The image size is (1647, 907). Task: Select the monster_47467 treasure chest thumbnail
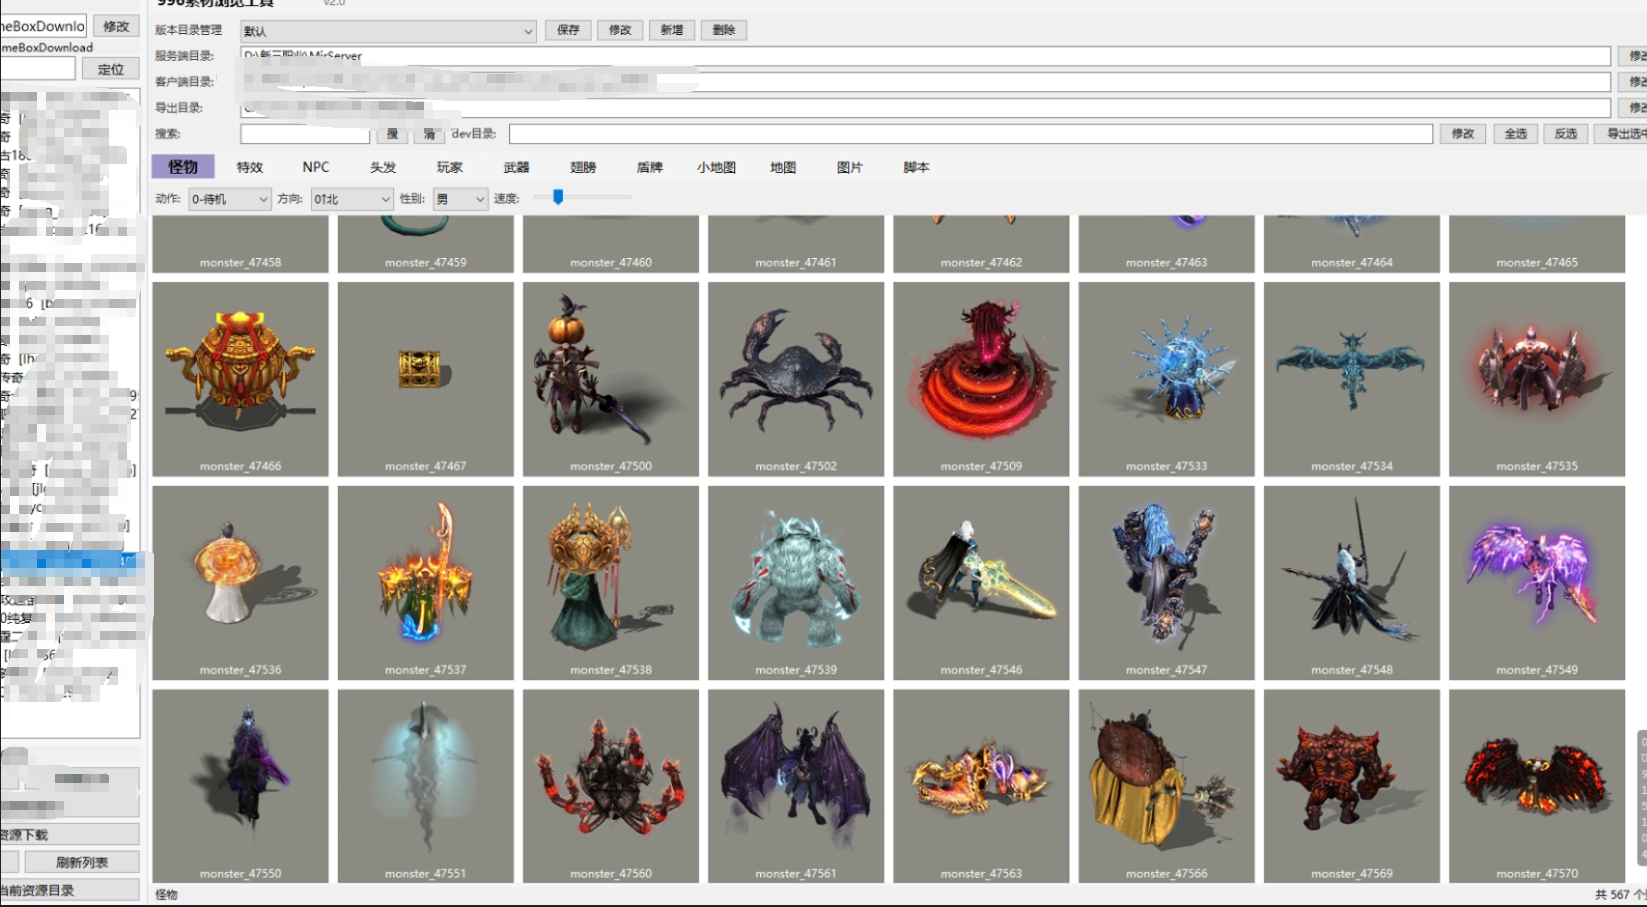425,379
